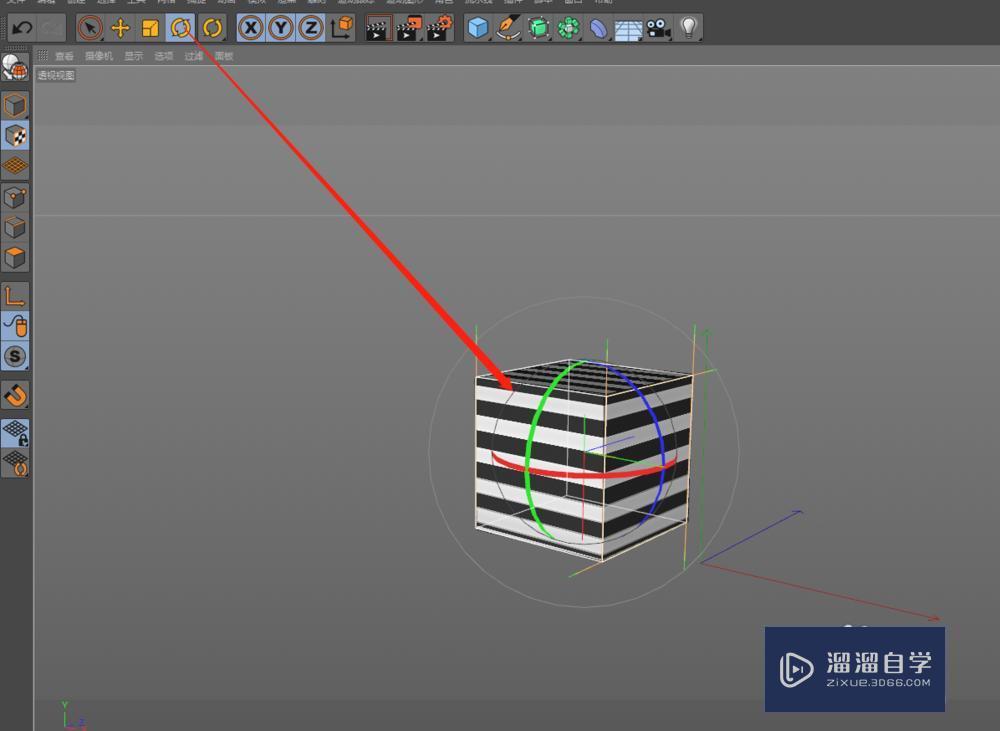Toggle the Z axis lock
Screen dimensions: 1000x731
click(311, 28)
